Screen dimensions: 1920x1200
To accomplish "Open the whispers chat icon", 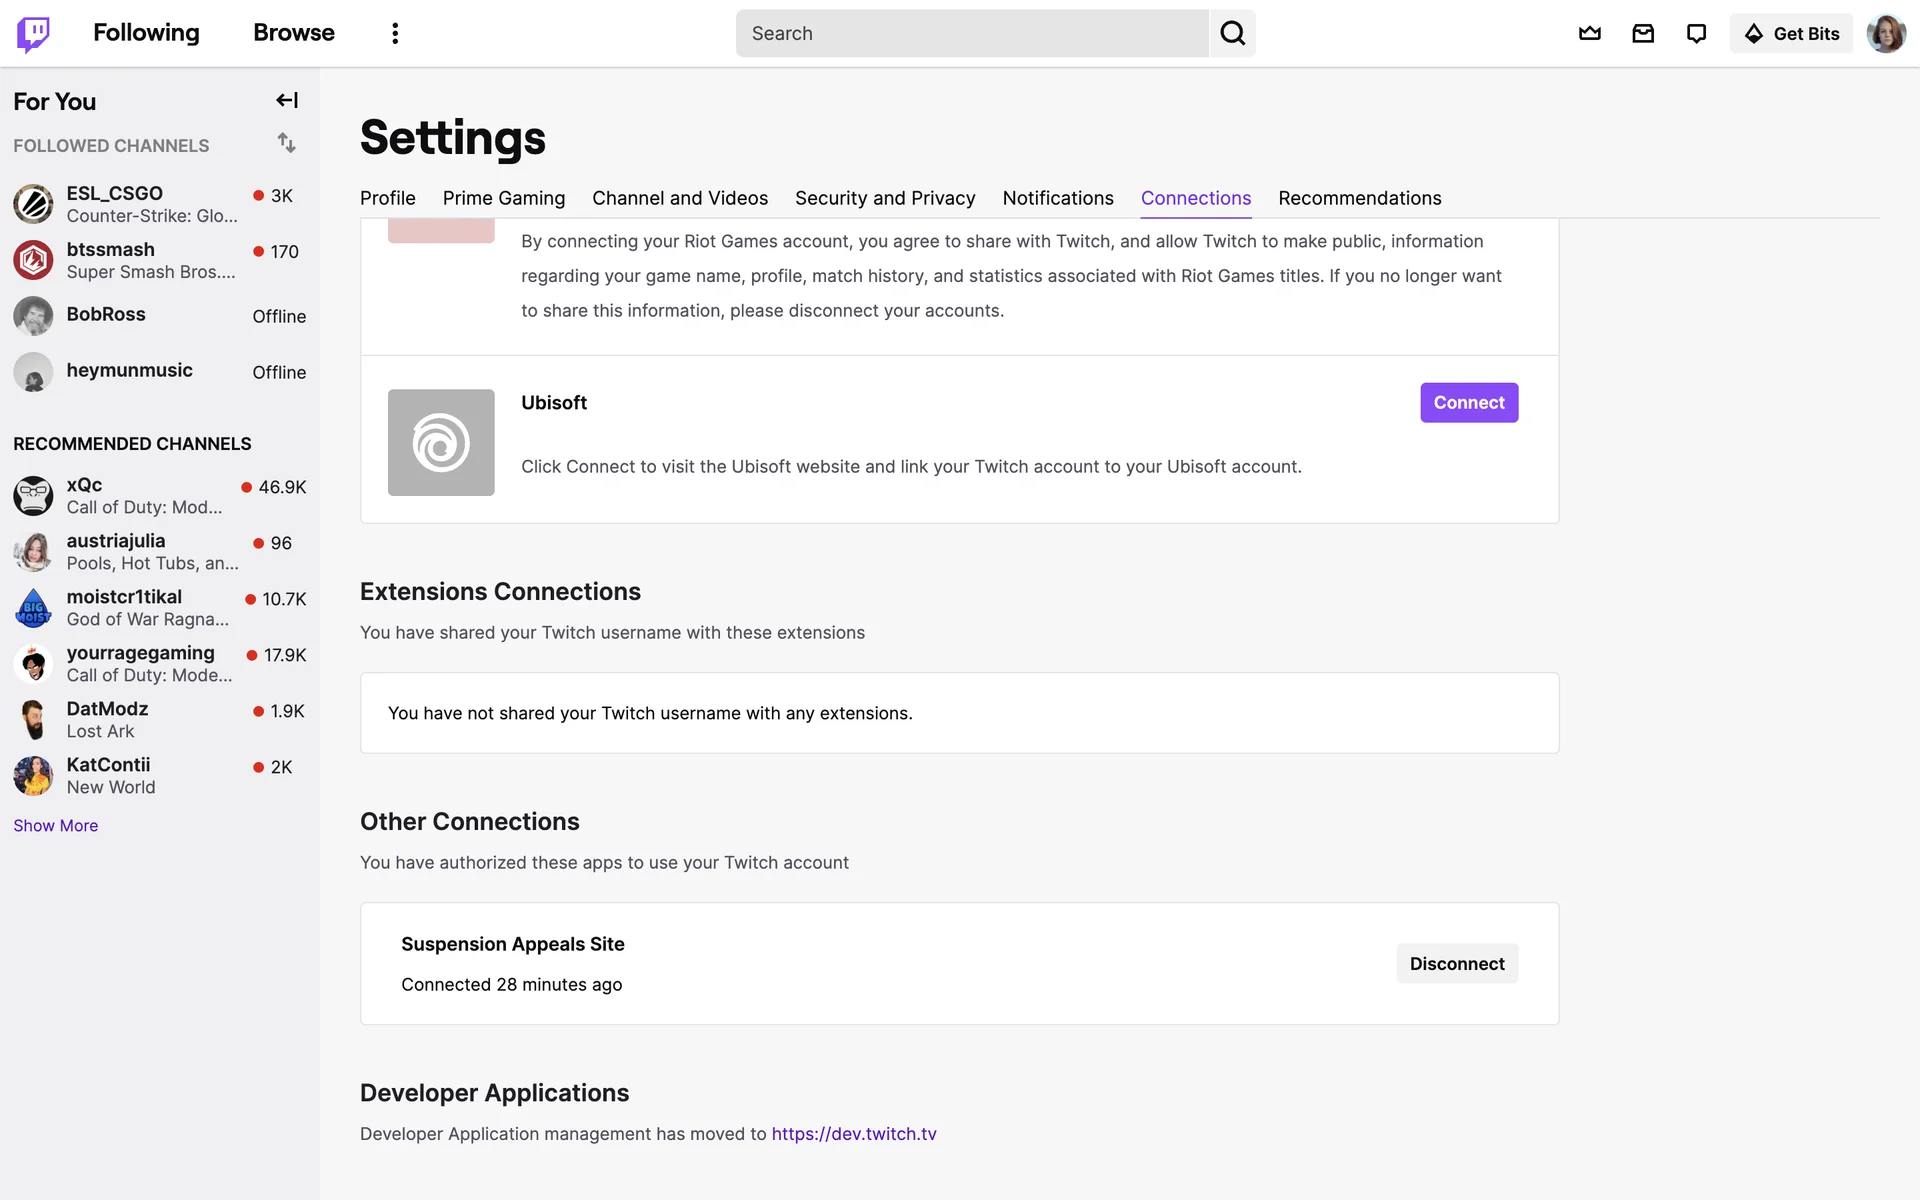I will coord(1696,34).
